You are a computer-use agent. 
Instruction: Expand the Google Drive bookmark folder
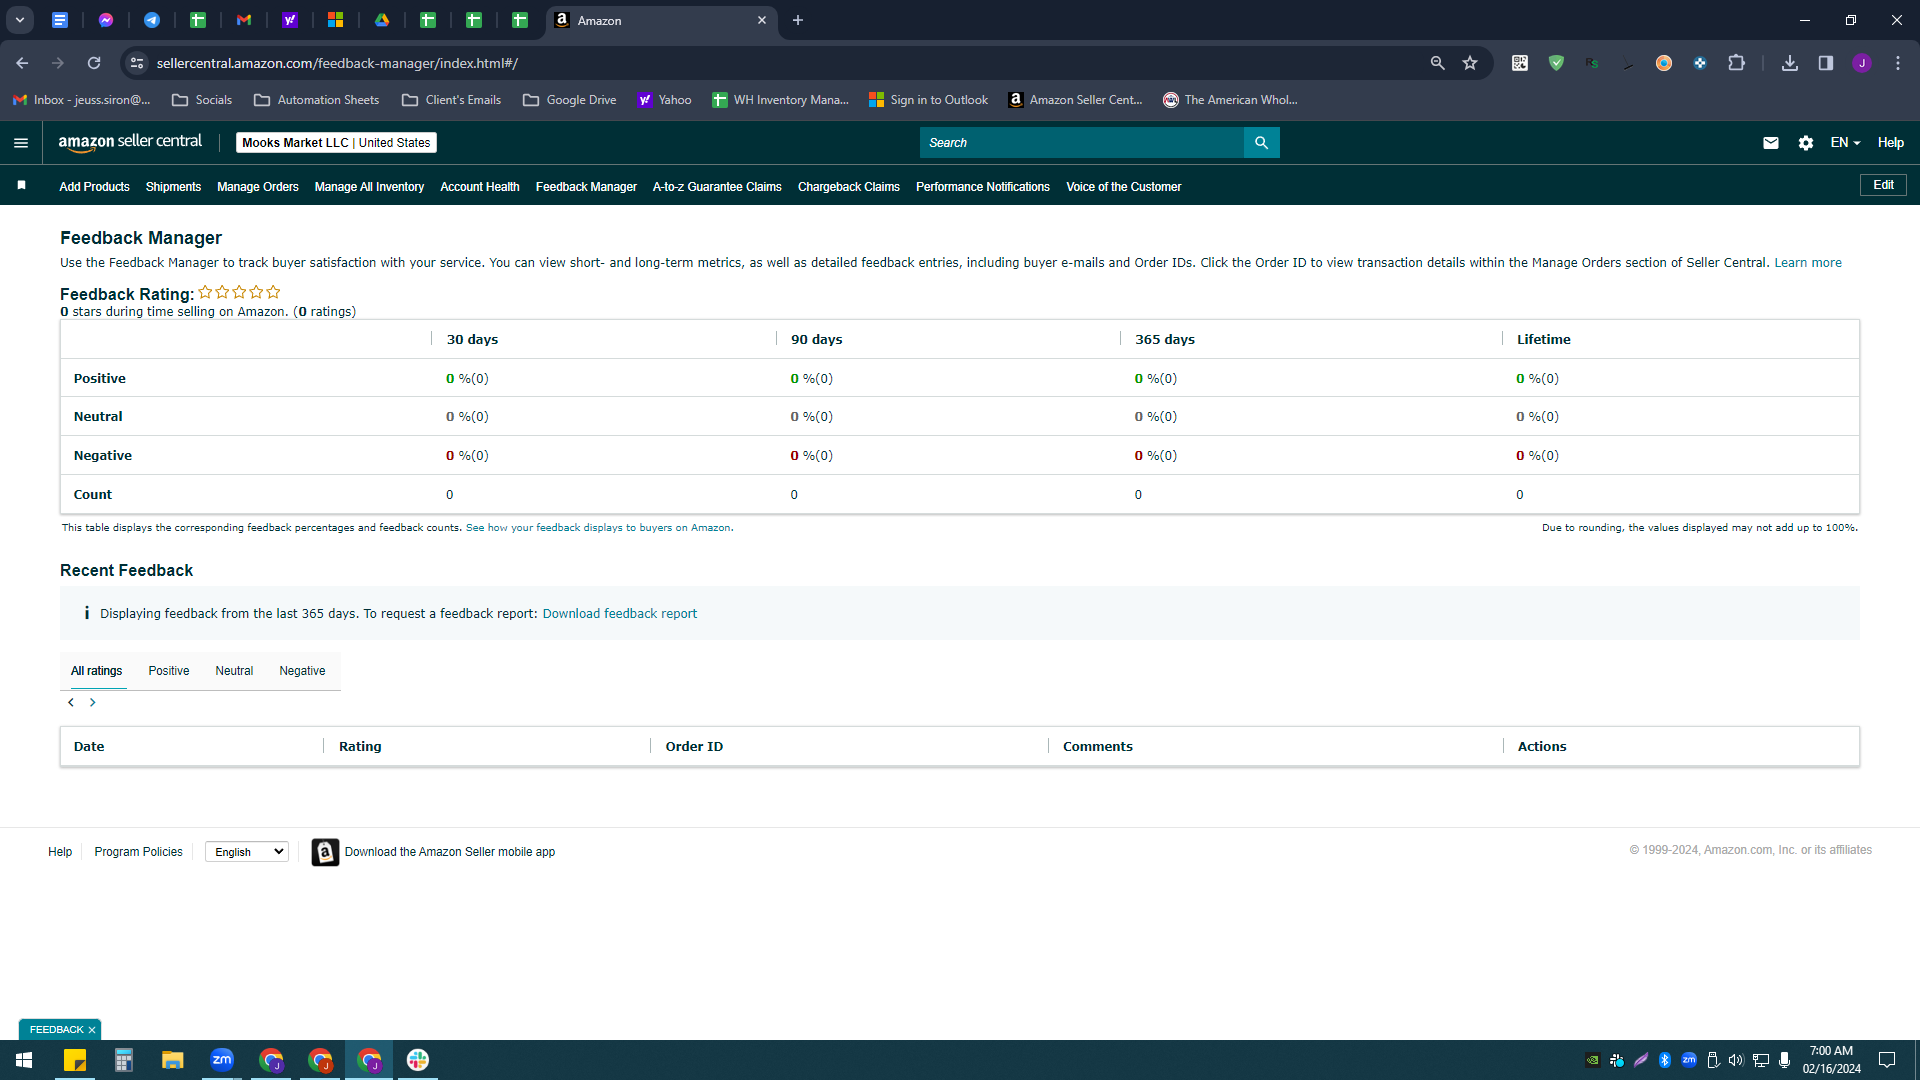coord(570,100)
